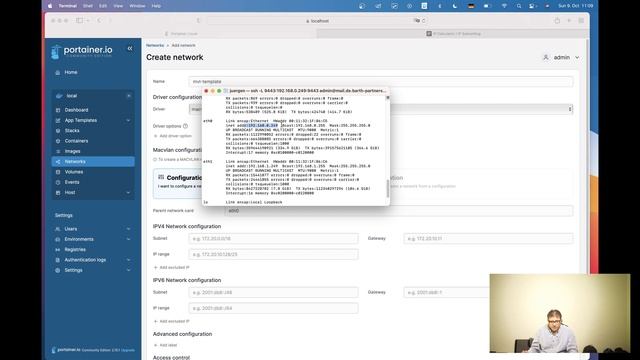Focus the IPV6 IP range field

point(273,308)
